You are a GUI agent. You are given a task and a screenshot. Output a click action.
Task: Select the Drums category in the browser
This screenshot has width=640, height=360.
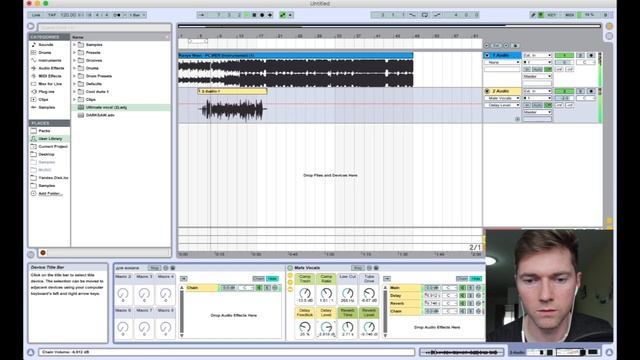45,53
